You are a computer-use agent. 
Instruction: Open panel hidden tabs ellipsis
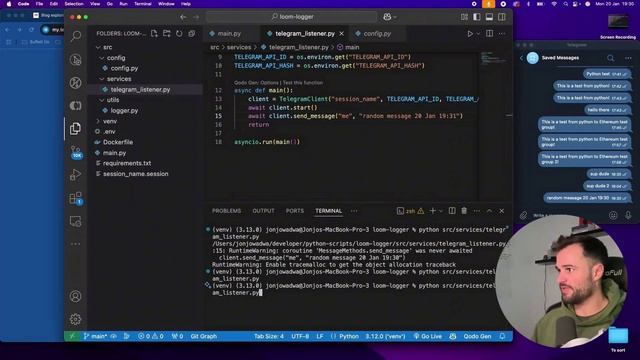[x=354, y=211]
